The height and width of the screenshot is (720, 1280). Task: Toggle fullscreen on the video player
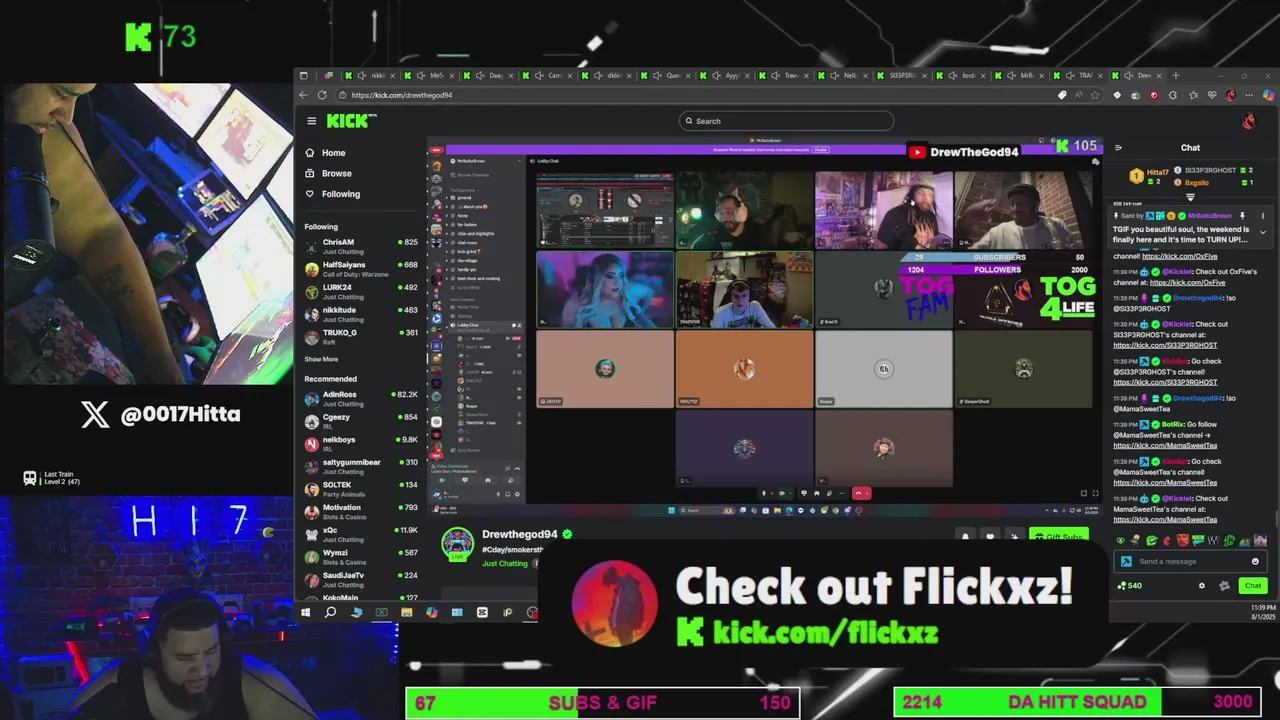1095,493
